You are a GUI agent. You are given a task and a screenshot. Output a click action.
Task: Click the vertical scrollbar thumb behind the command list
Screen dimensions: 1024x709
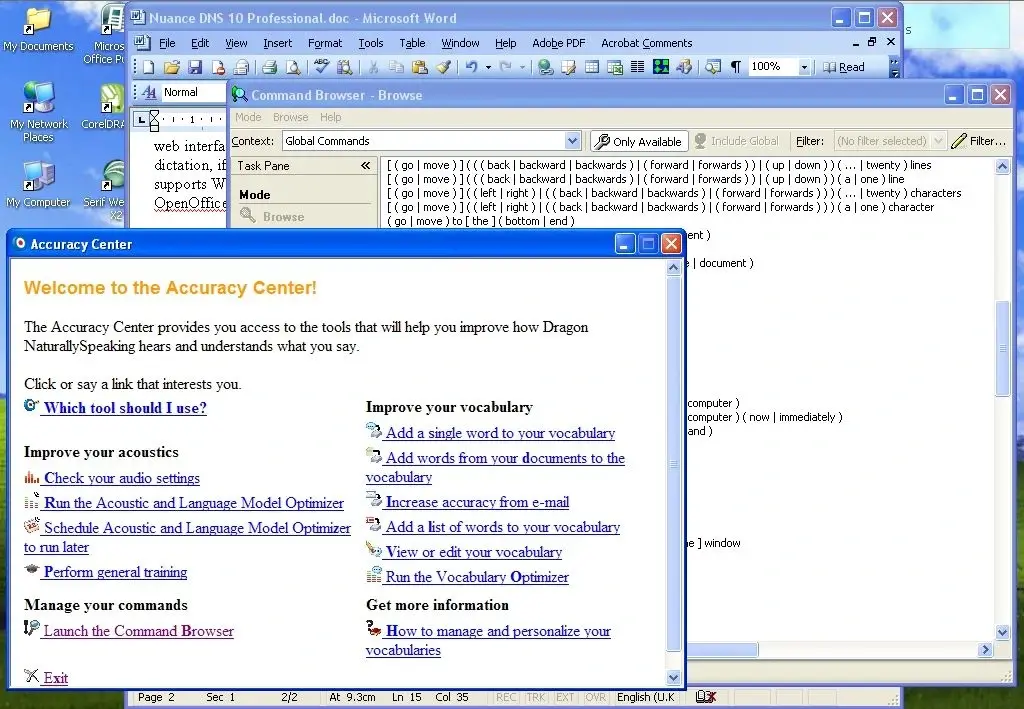pos(1002,348)
